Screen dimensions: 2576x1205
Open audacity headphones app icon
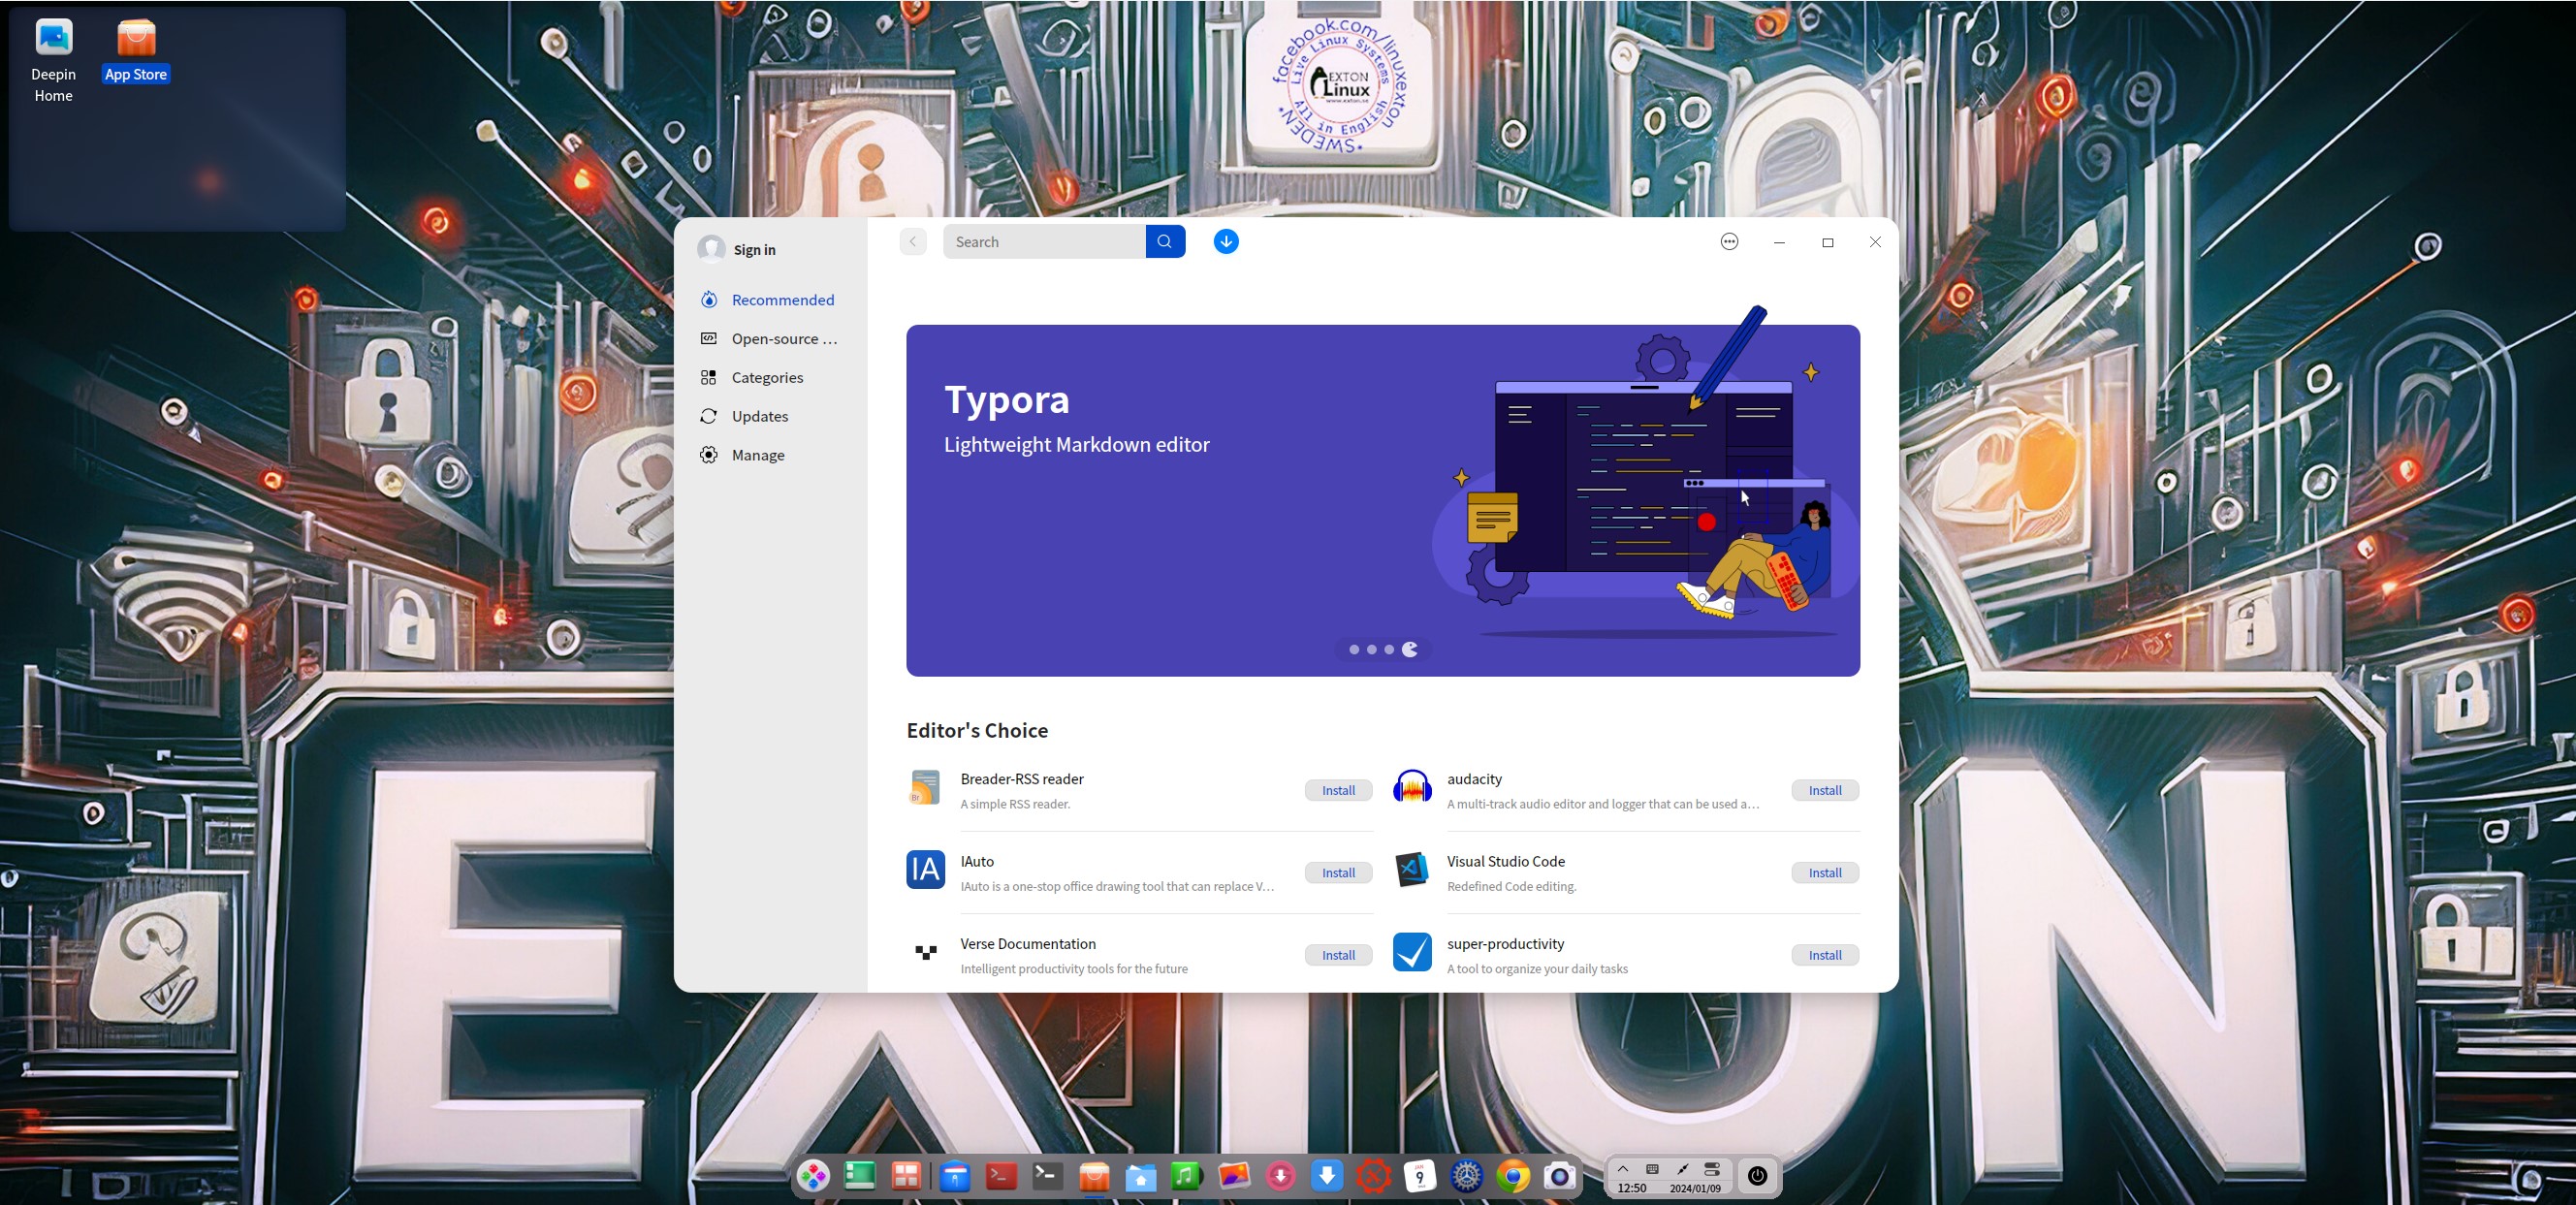point(1412,788)
